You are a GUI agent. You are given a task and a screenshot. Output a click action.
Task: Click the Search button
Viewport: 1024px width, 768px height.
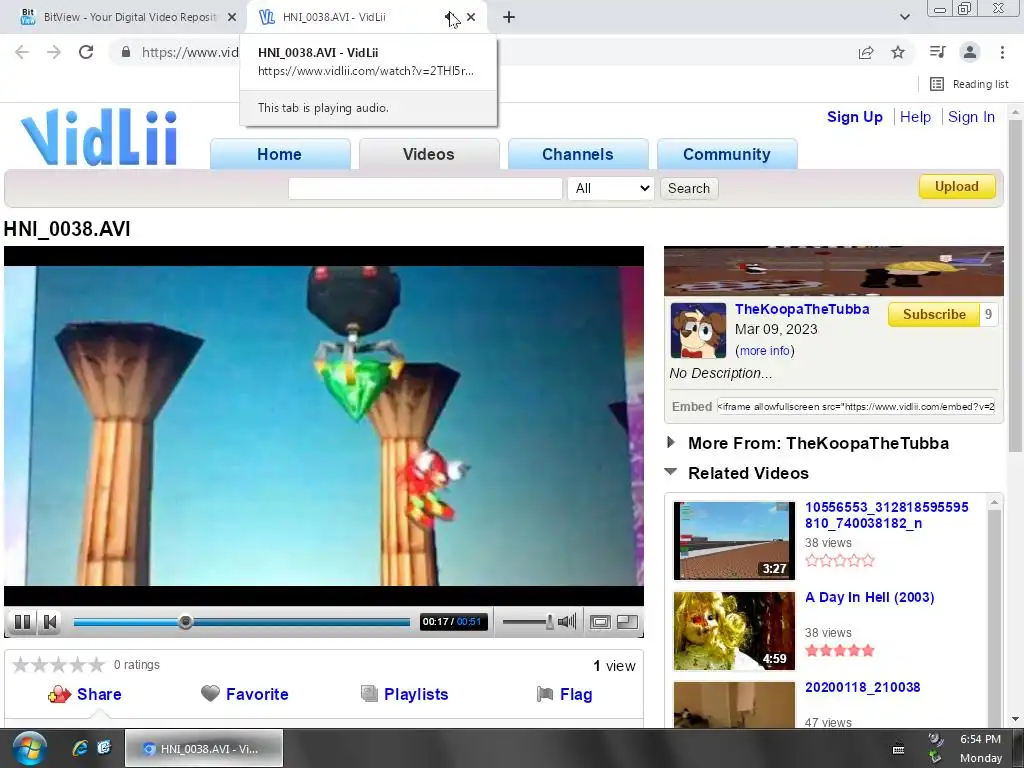pyautogui.click(x=689, y=188)
